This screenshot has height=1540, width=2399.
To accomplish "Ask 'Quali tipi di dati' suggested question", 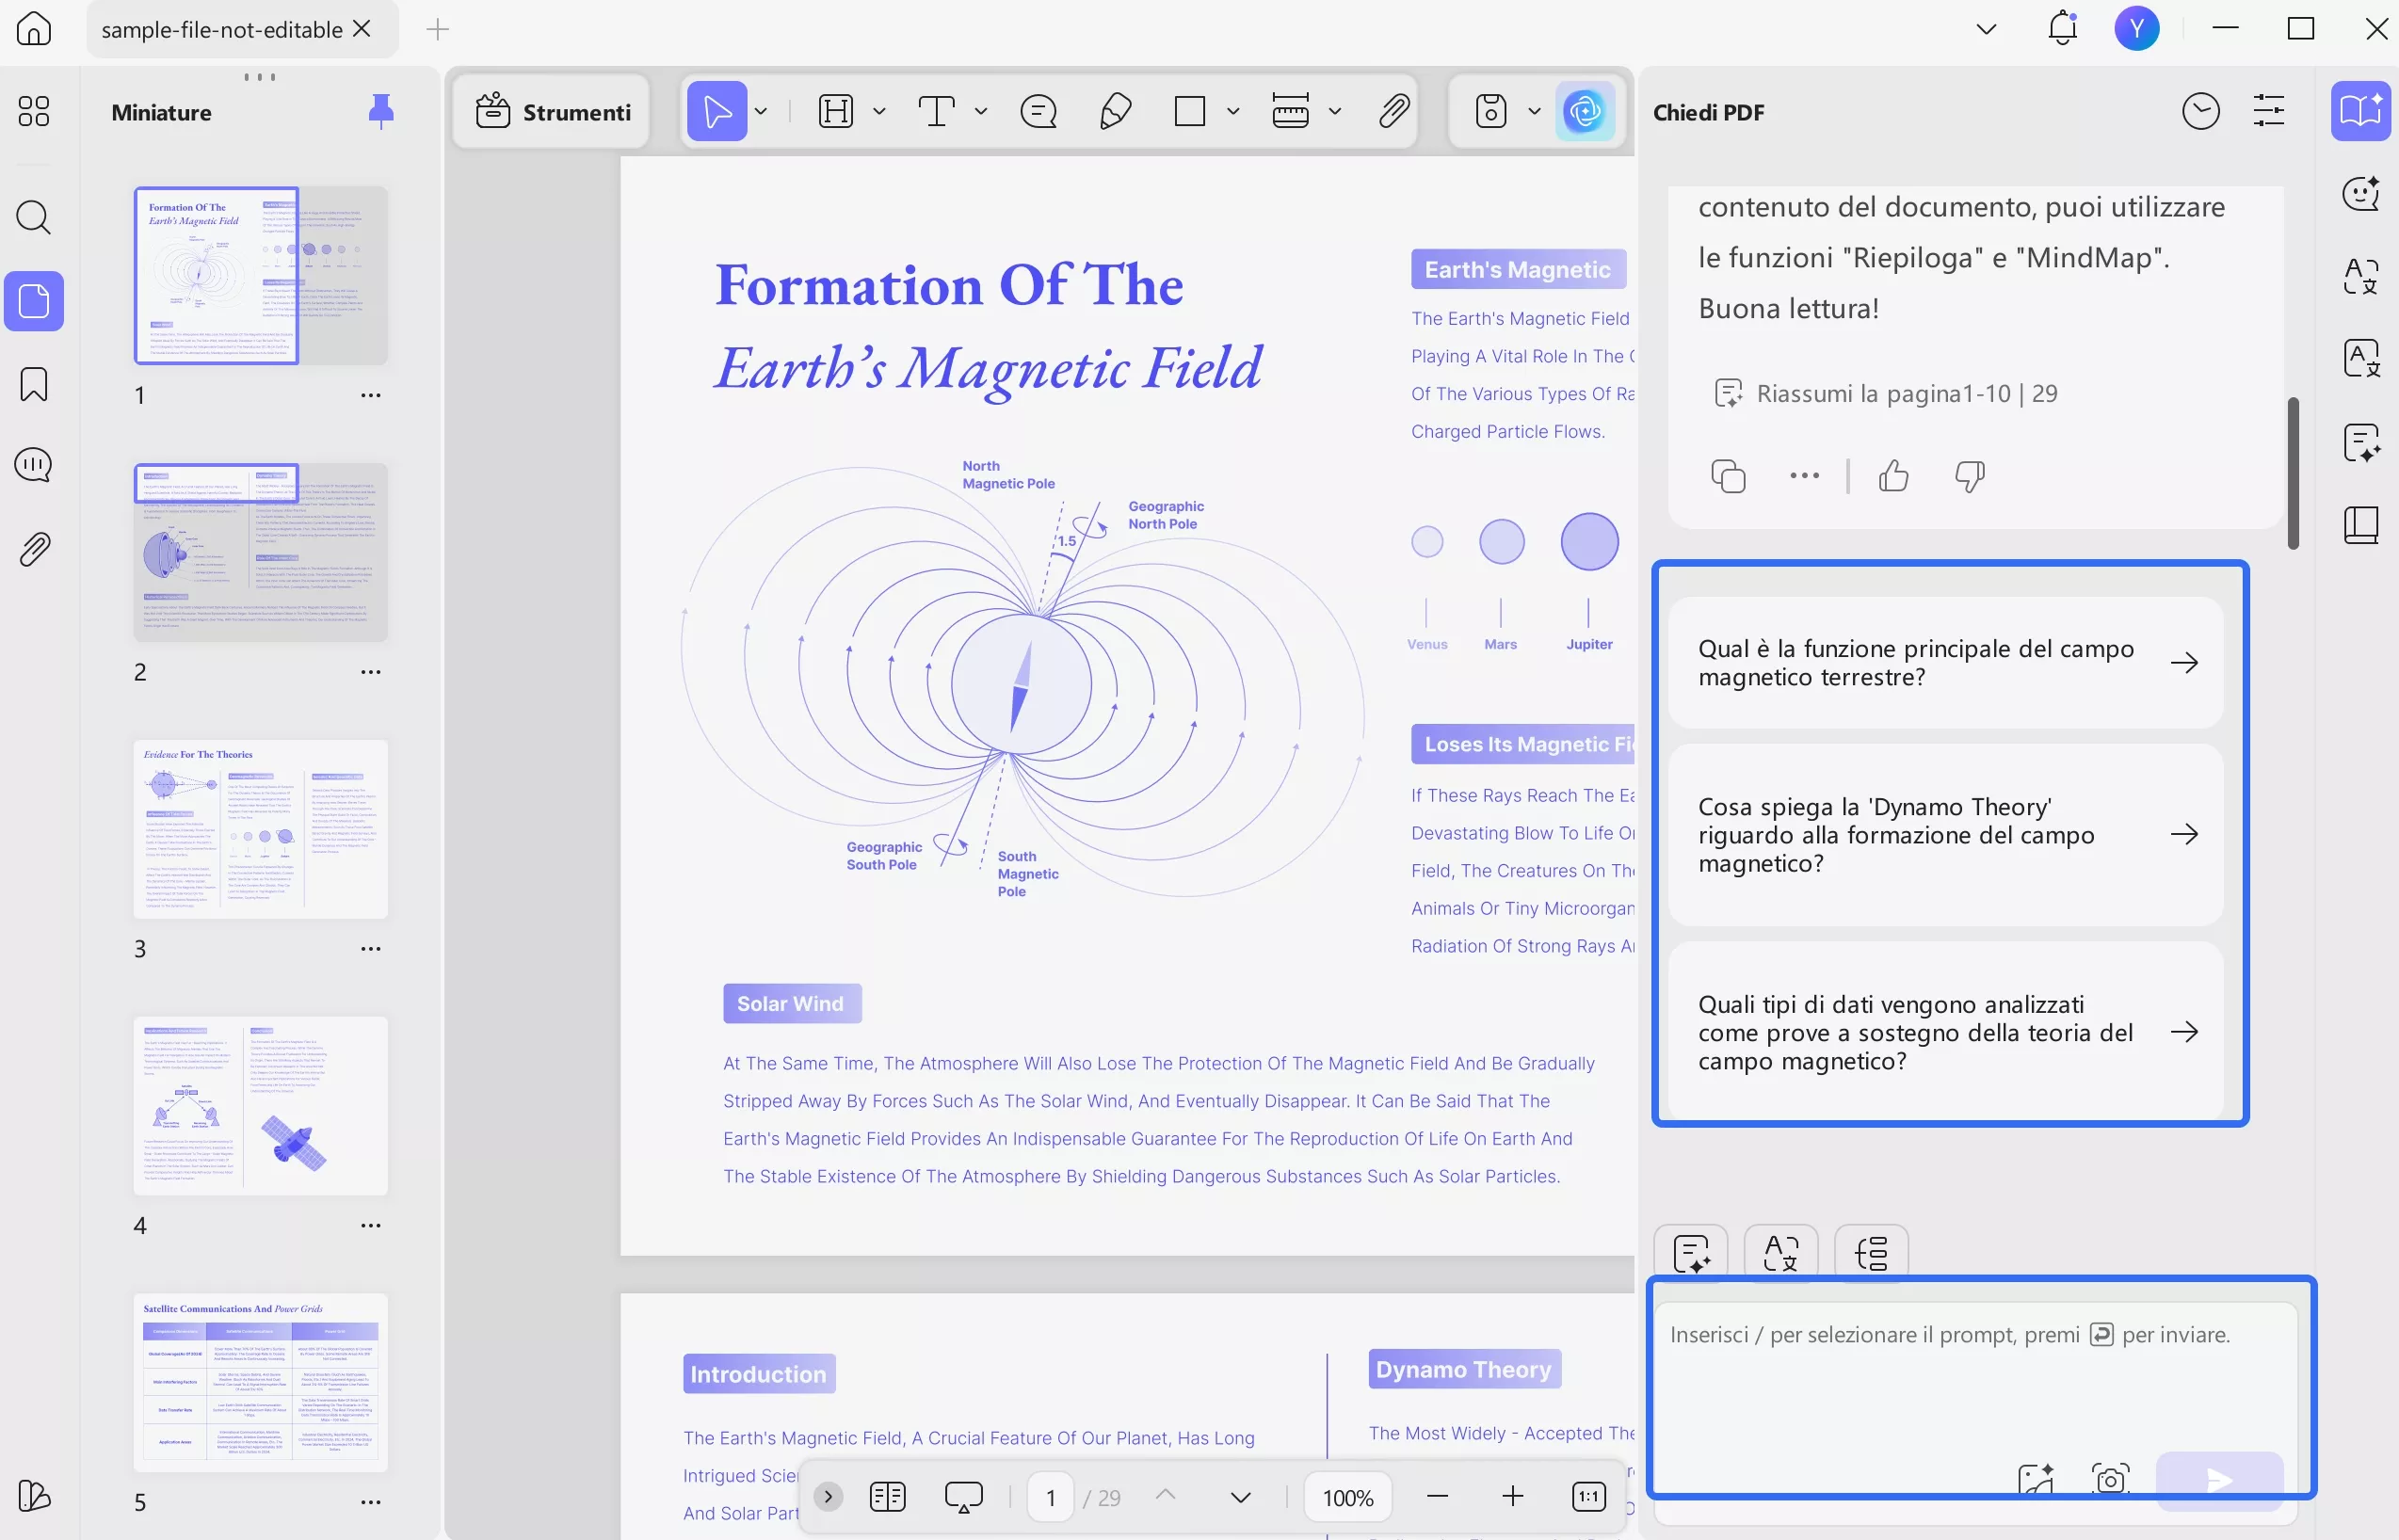I will point(1945,1032).
